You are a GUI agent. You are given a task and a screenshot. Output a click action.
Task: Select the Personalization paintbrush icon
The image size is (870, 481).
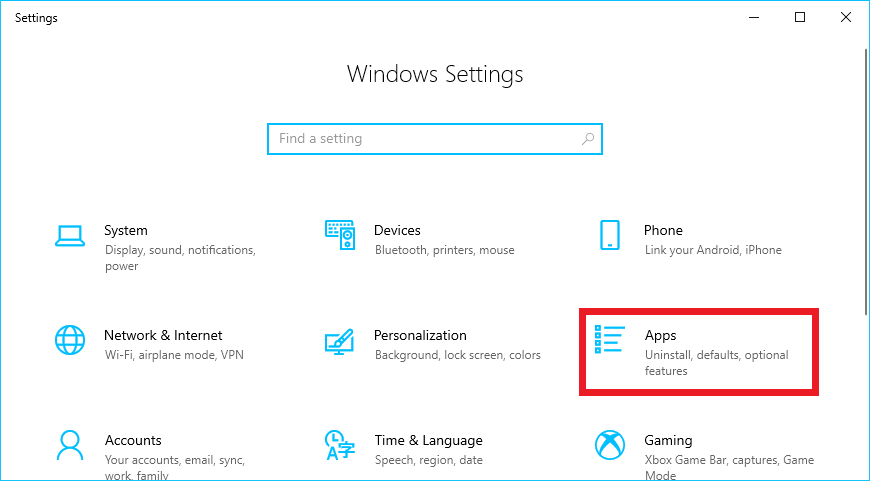(340, 341)
